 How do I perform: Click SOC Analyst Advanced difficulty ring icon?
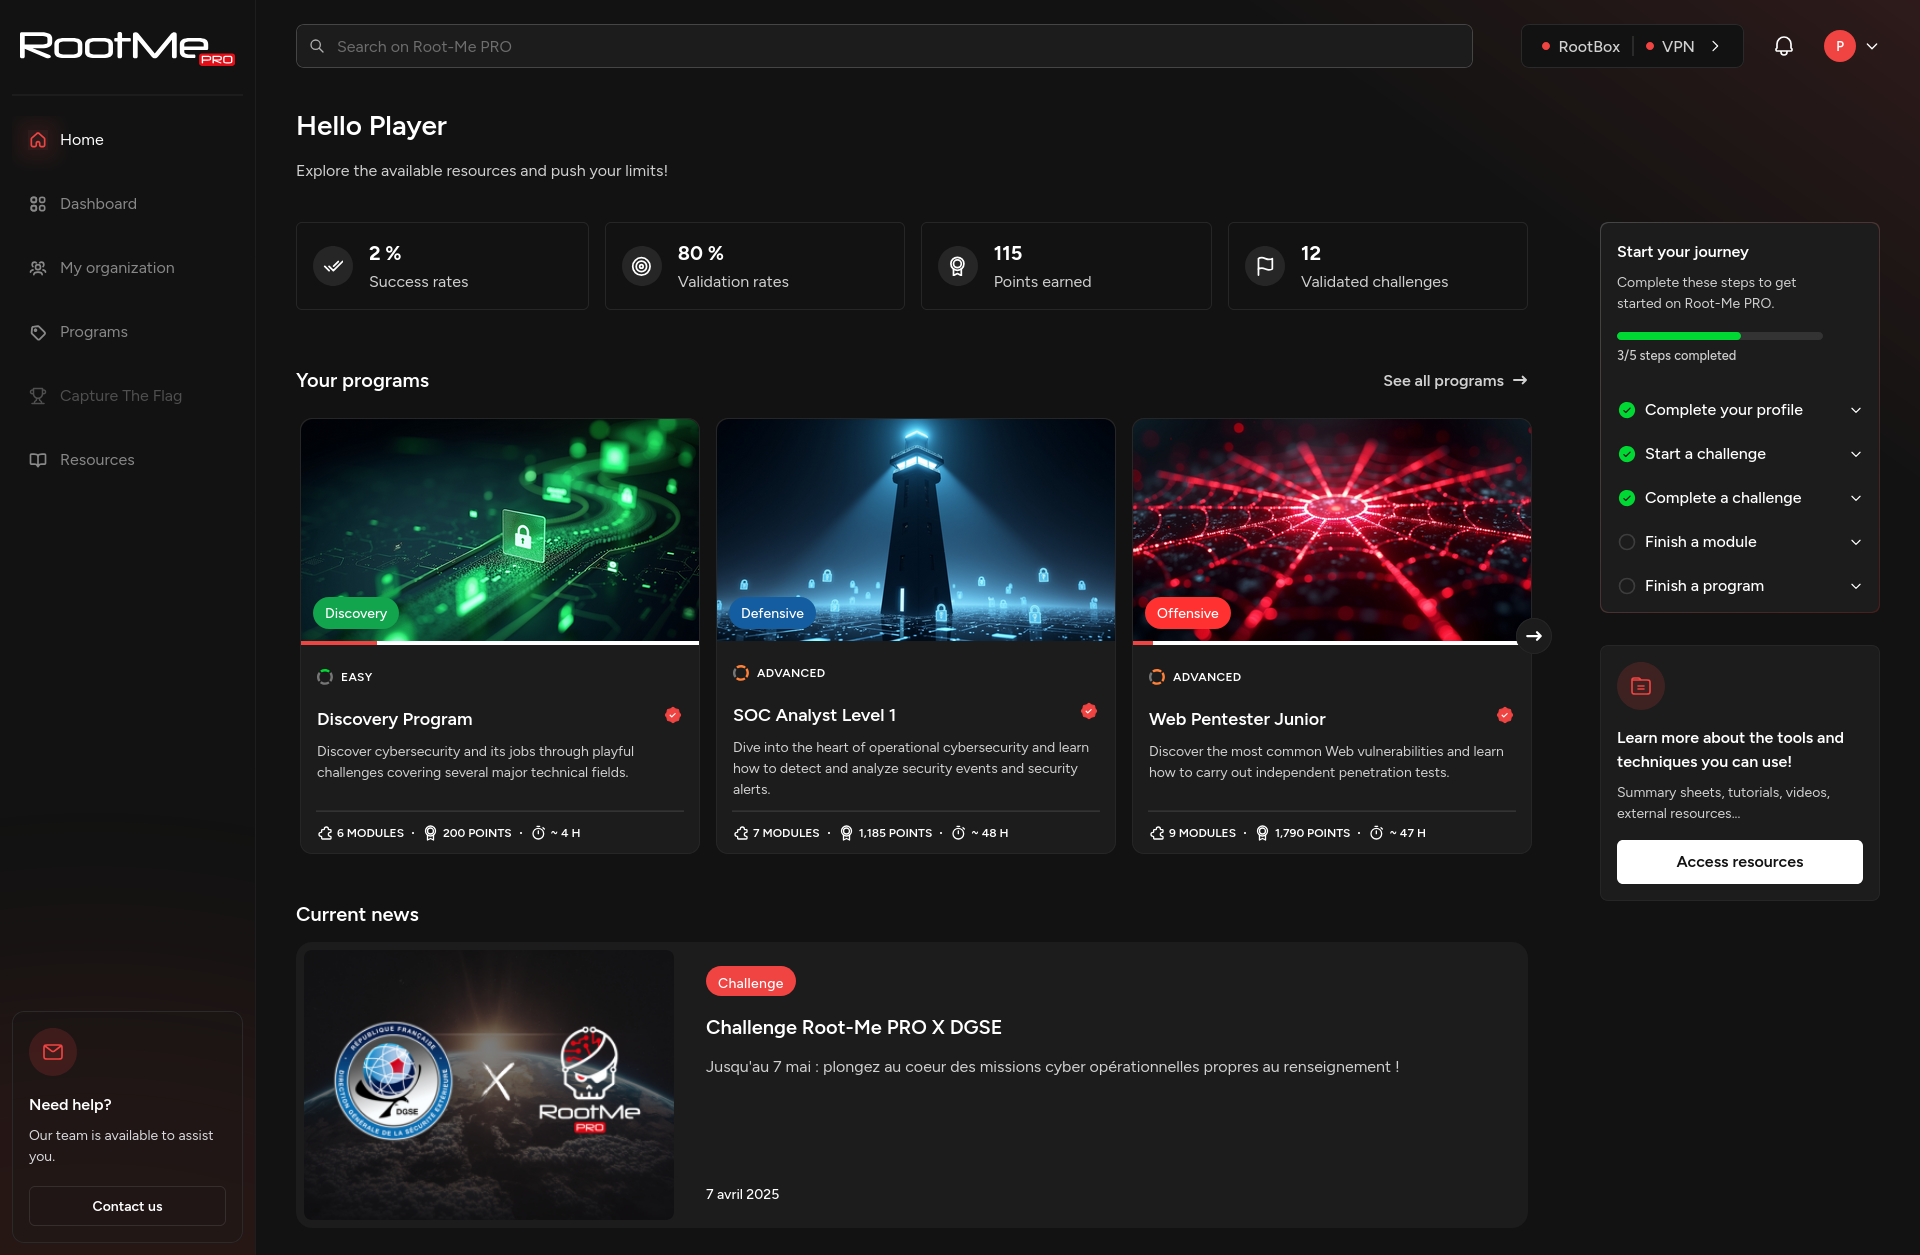coord(741,673)
